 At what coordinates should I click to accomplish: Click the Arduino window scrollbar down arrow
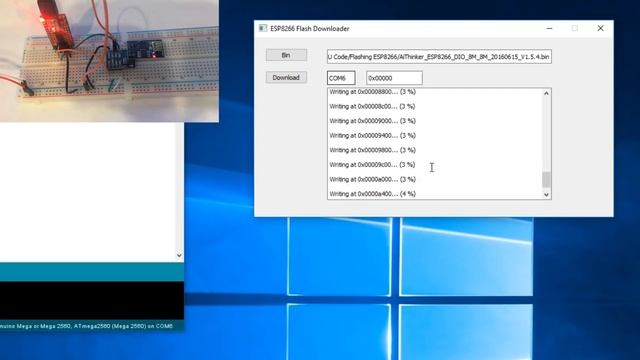pos(179,256)
